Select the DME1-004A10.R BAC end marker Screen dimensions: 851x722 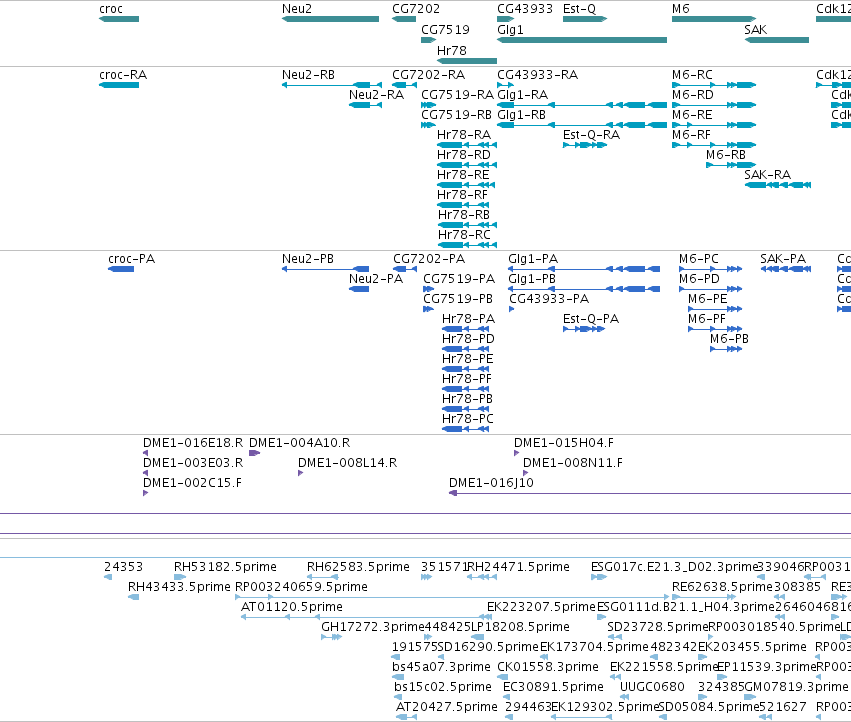[255, 453]
